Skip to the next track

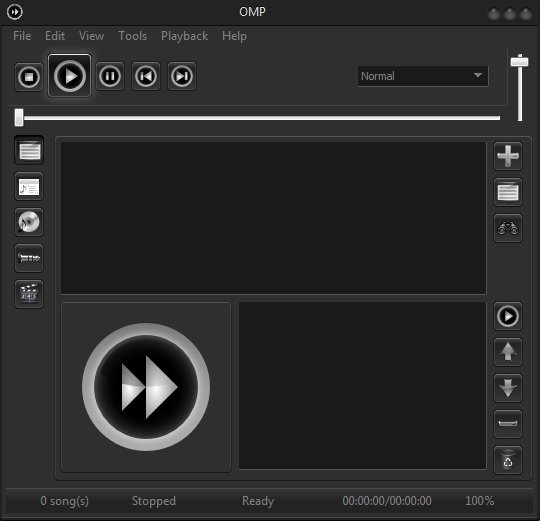pyautogui.click(x=182, y=76)
